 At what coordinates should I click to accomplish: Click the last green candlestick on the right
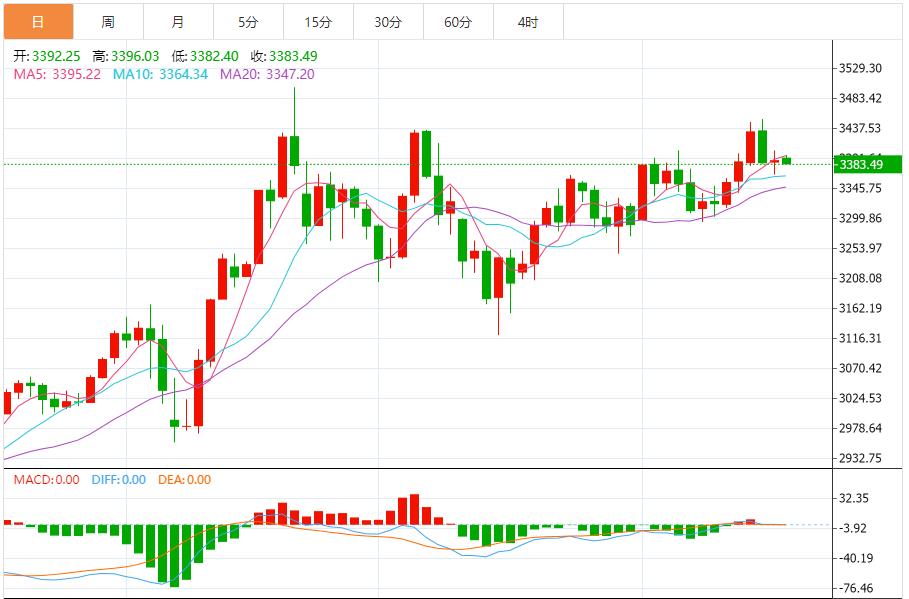pyautogui.click(x=786, y=161)
